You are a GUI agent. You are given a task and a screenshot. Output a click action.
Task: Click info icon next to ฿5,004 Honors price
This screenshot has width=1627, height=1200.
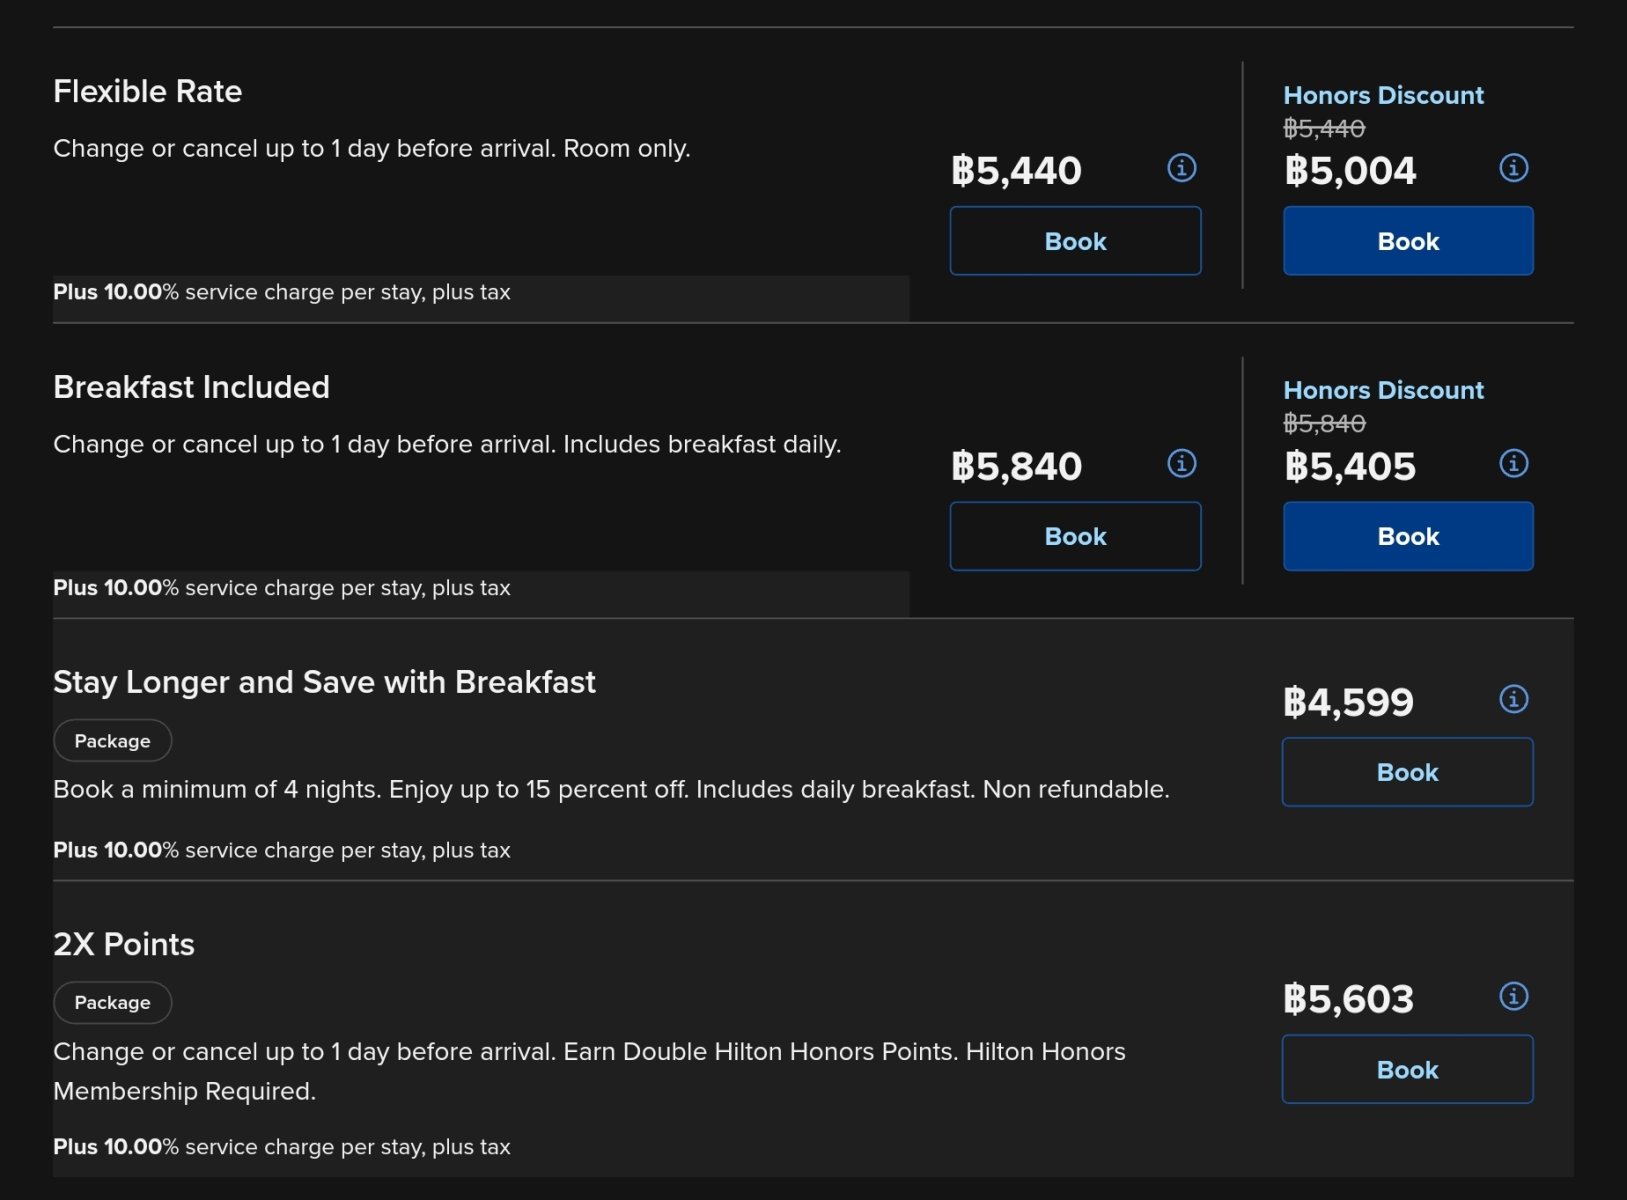point(1513,168)
